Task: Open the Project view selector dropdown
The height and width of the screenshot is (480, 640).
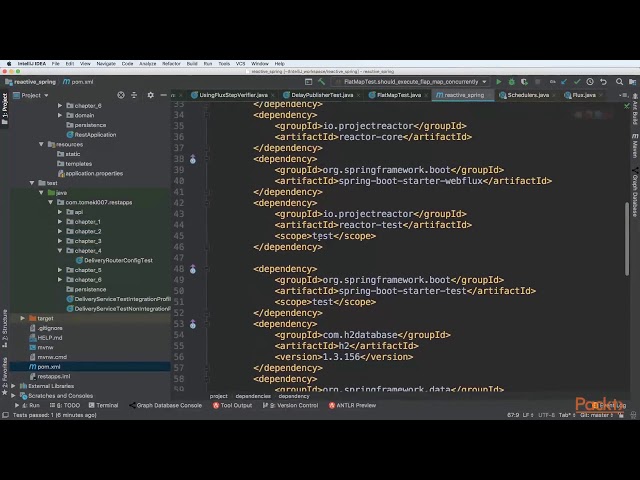Action: [x=31, y=95]
